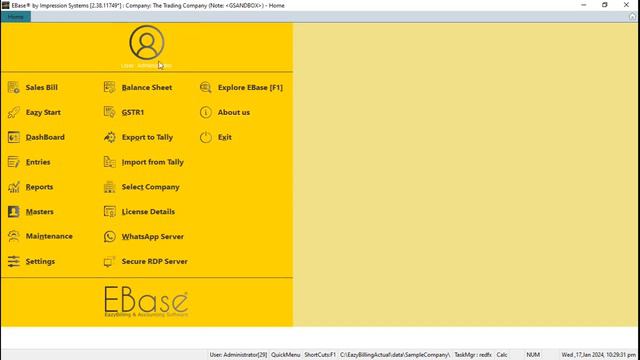The image size is (640, 360).
Task: Click Calc in the status bar
Action: click(x=502, y=355)
